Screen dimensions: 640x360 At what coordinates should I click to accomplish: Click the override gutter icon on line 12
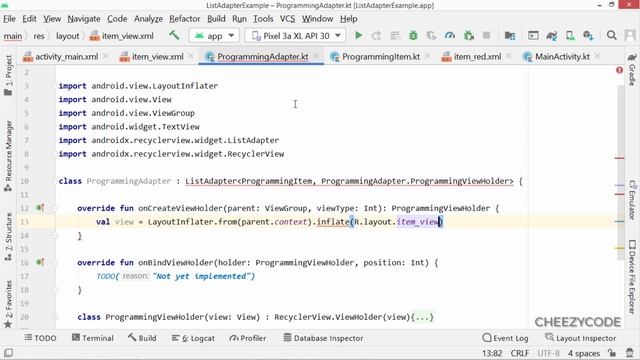pos(40,208)
